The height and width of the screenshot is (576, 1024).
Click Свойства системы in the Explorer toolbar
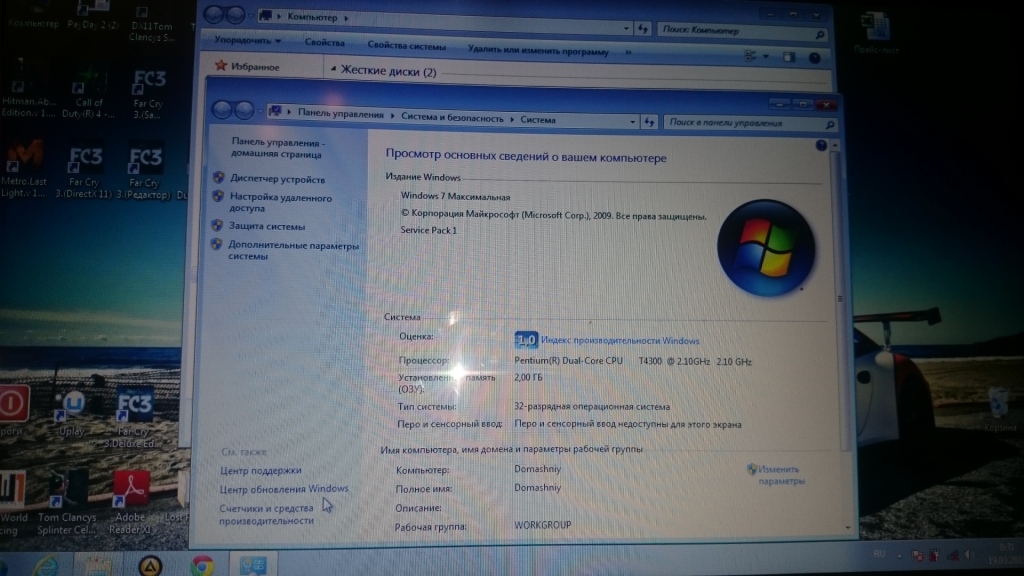point(406,45)
